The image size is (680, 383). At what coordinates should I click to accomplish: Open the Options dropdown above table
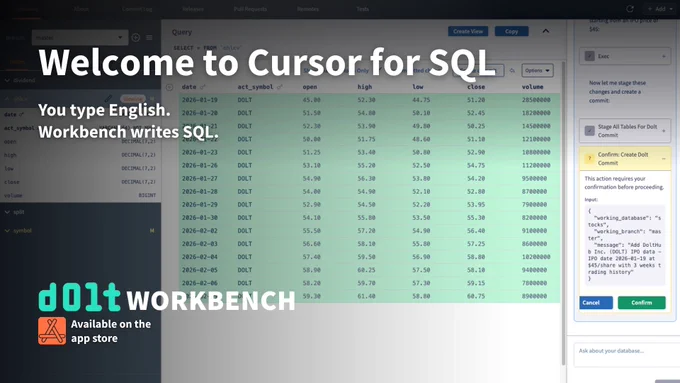(x=537, y=70)
